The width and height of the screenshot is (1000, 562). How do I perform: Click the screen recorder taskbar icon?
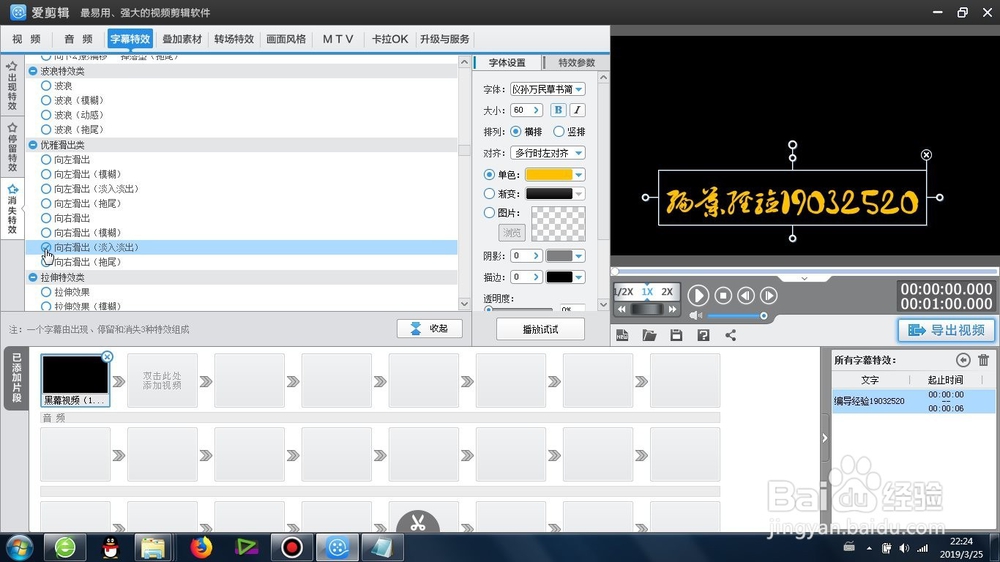tap(291, 547)
